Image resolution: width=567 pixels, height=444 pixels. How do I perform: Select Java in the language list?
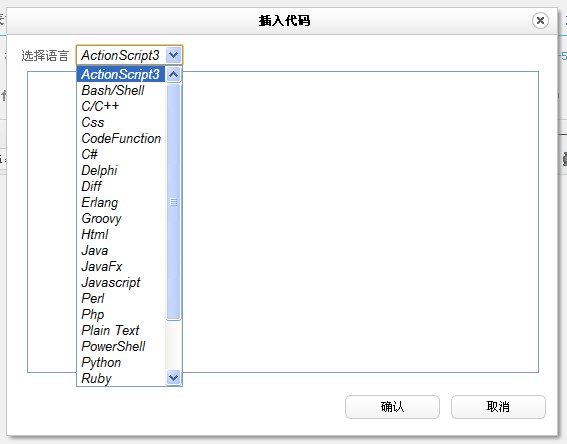click(x=121, y=250)
